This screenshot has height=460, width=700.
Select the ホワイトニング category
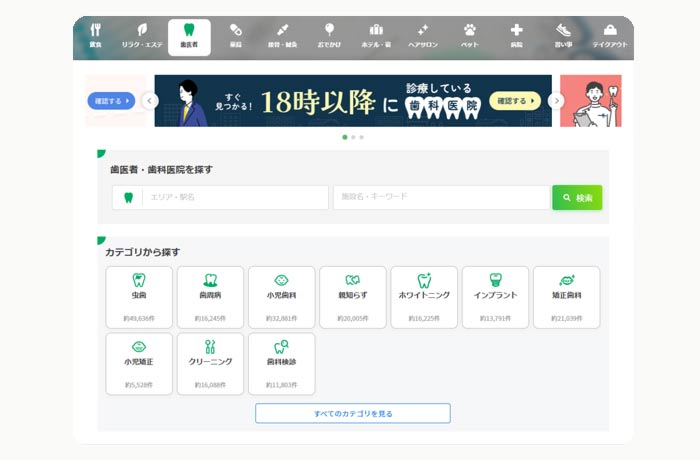click(424, 297)
